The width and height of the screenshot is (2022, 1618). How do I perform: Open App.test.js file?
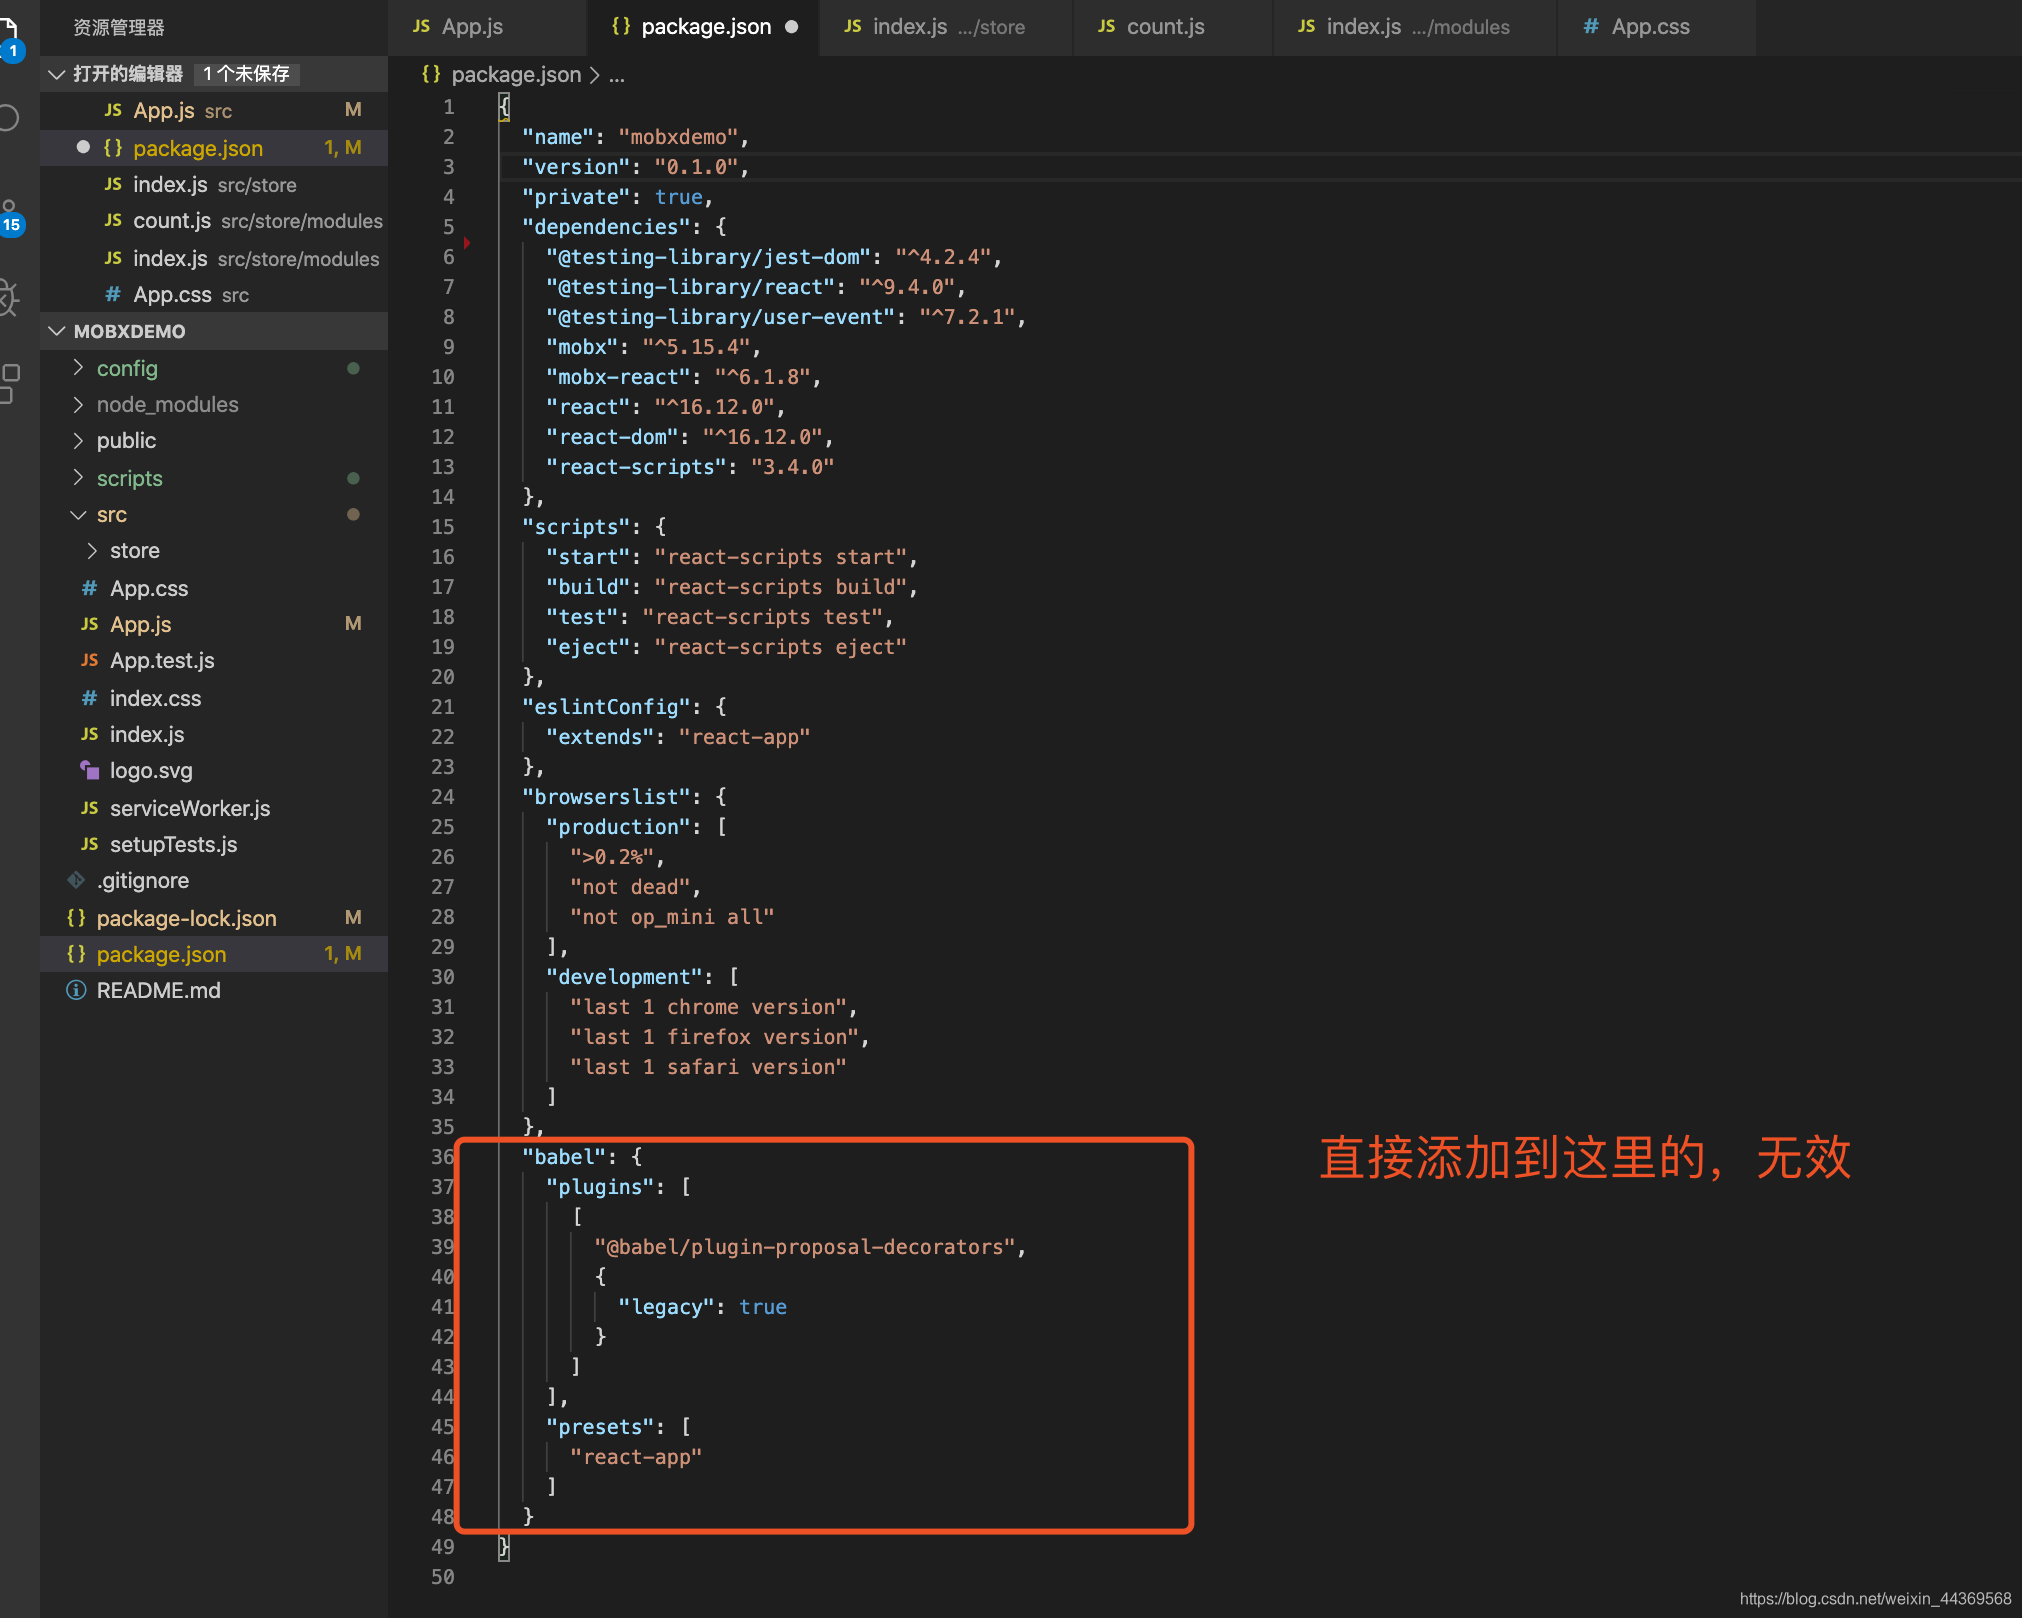click(x=214, y=660)
